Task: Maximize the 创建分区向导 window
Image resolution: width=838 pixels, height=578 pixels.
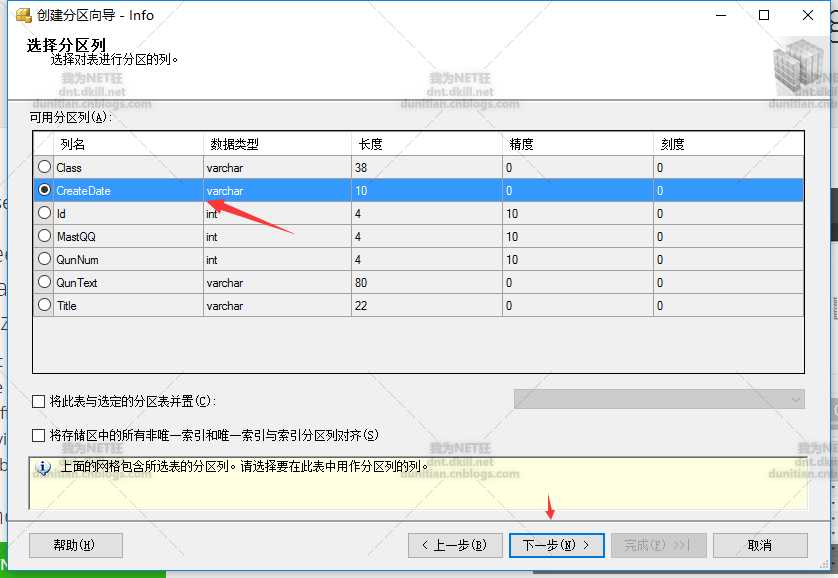Action: point(764,15)
